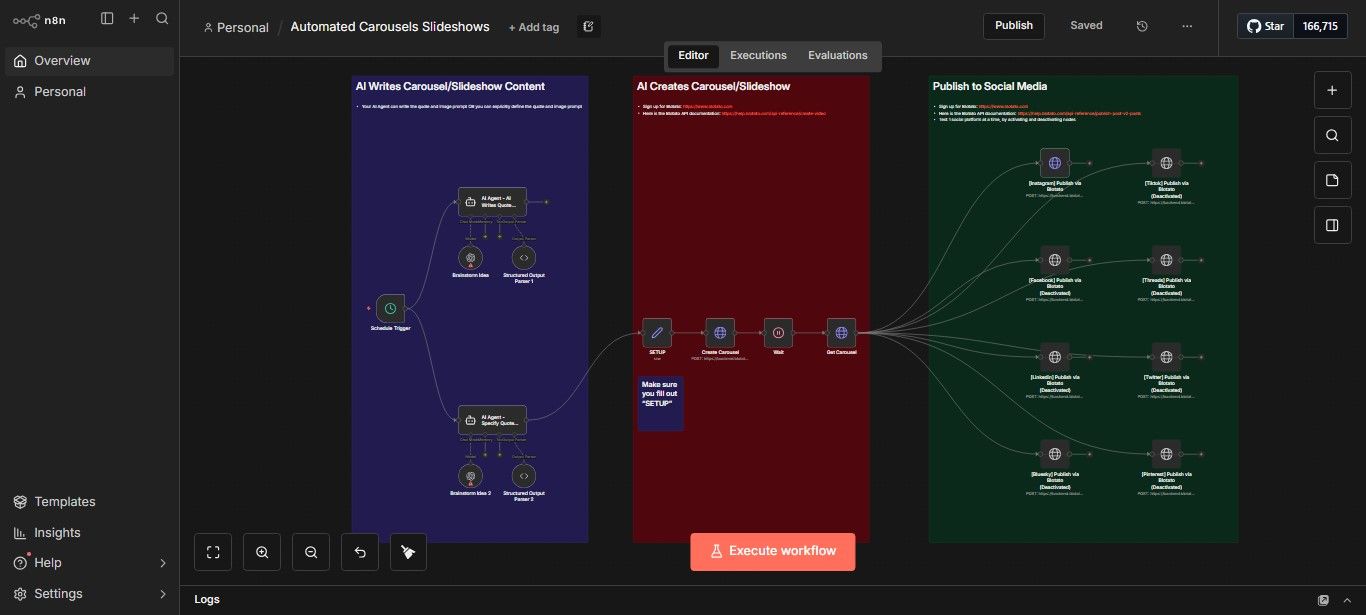Click the + Add tag link
1366x615 pixels.
point(534,27)
